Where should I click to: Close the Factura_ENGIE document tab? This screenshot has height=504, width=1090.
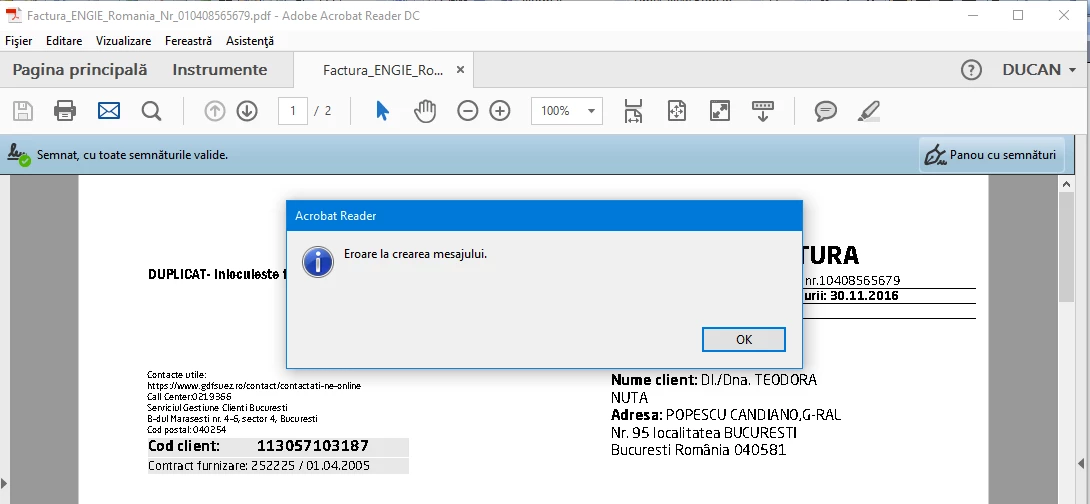(460, 70)
